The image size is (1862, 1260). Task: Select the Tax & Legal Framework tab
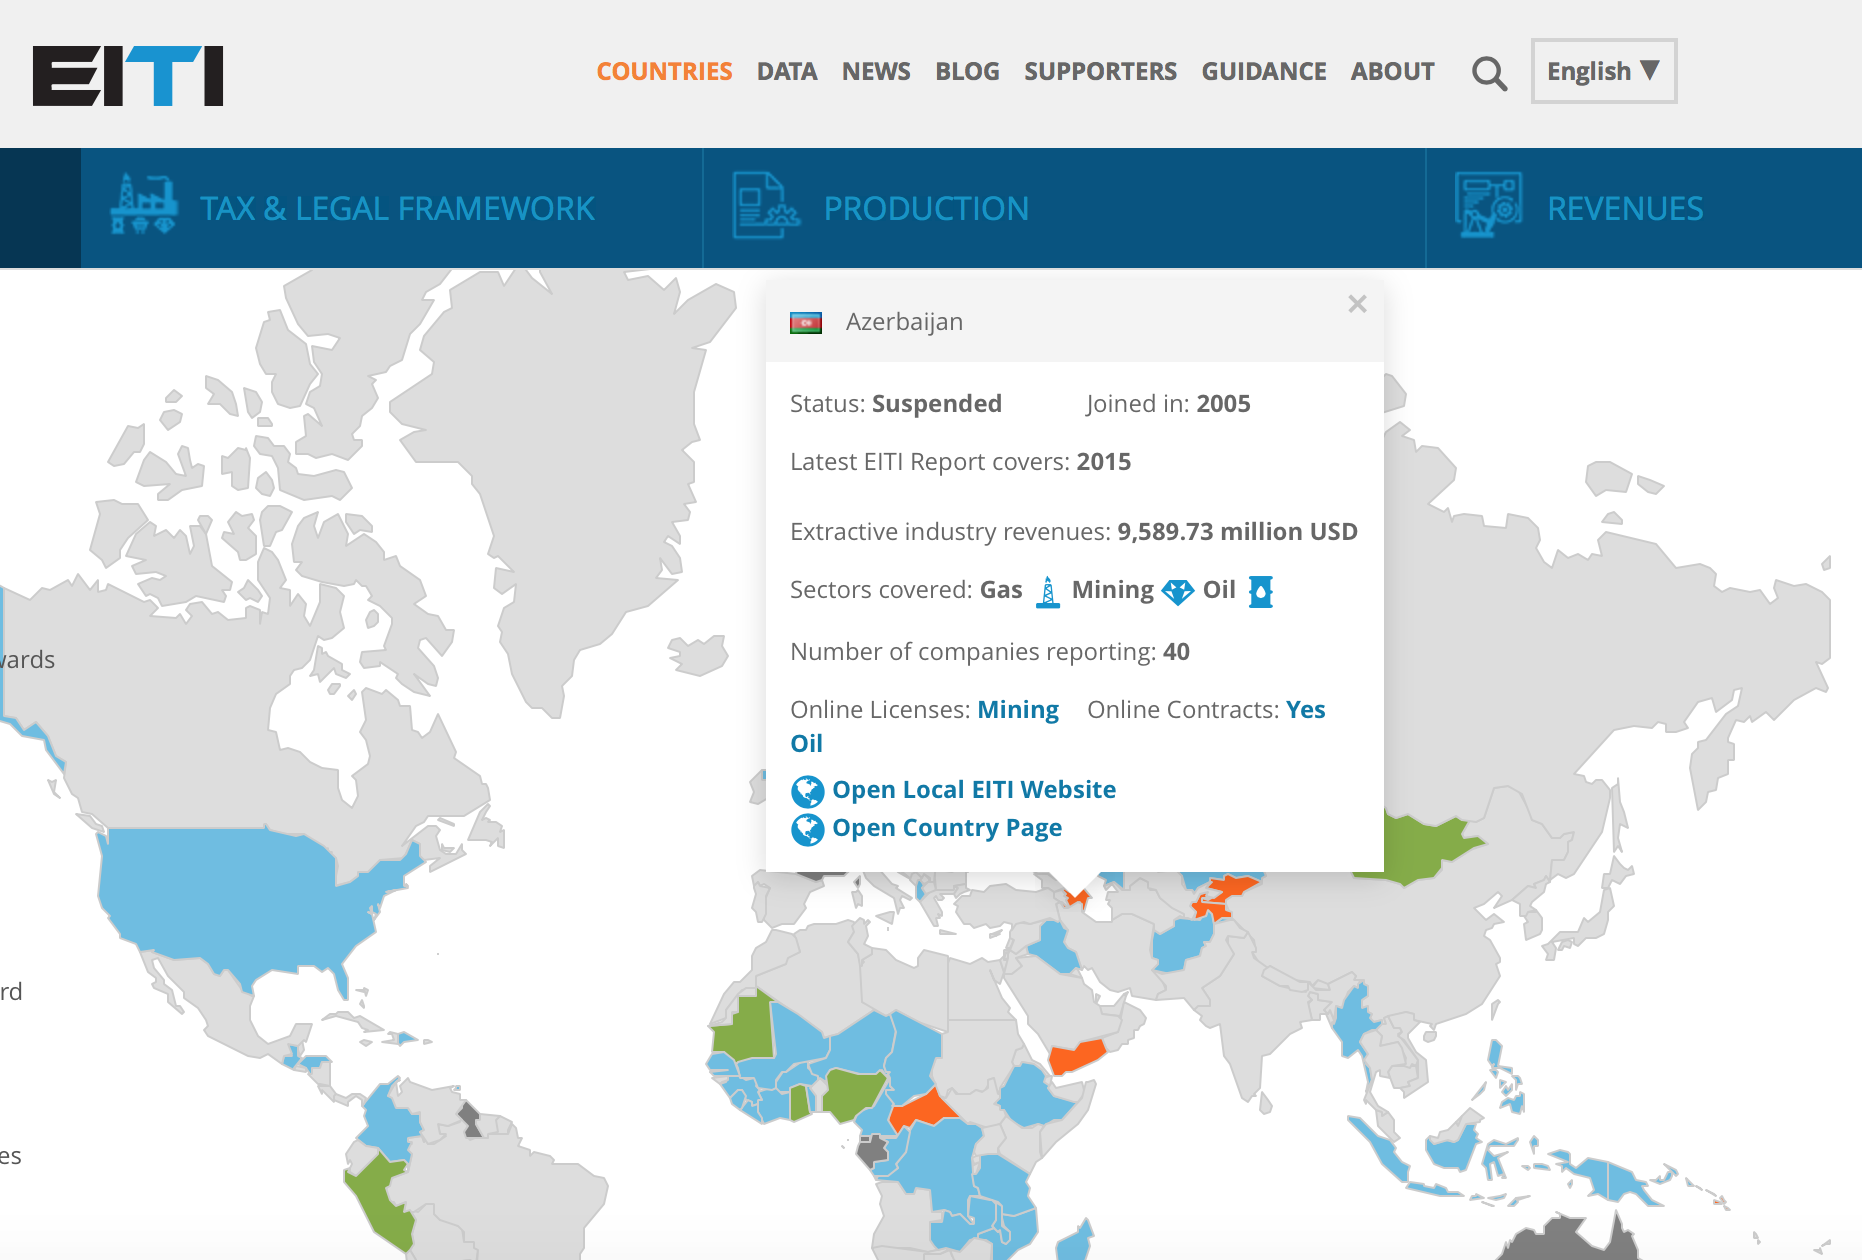(392, 208)
